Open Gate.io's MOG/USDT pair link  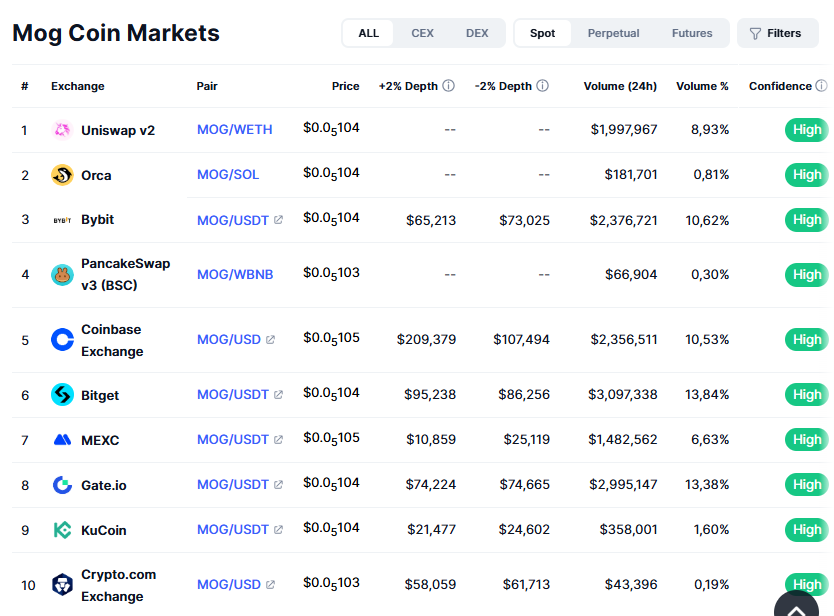[x=232, y=485]
